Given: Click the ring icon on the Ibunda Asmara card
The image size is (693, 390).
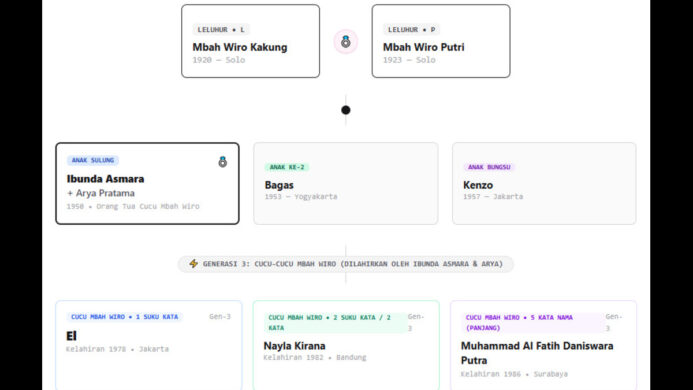Looking at the screenshot, I should pos(223,161).
